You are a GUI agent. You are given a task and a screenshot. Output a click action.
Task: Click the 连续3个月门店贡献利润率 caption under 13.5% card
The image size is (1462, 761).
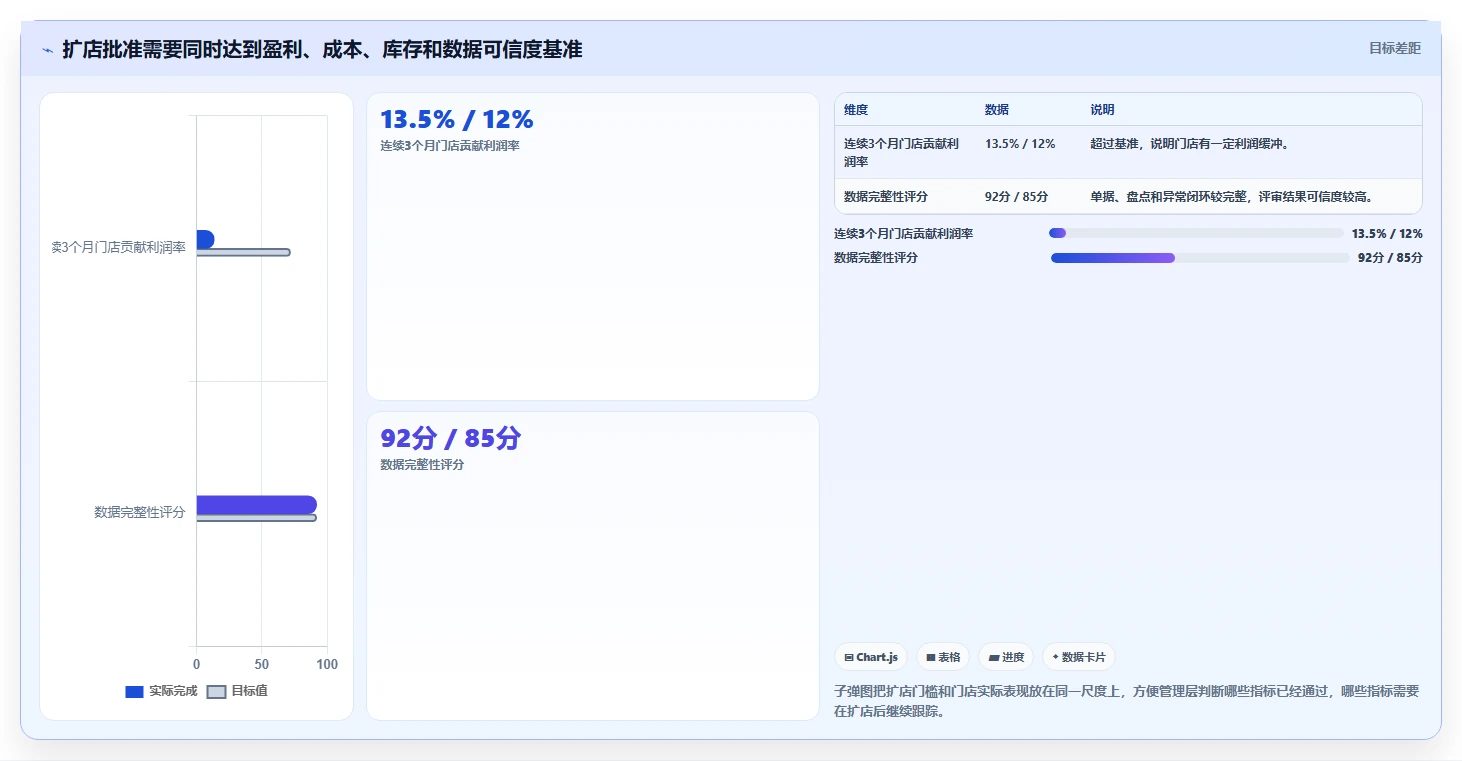450,146
